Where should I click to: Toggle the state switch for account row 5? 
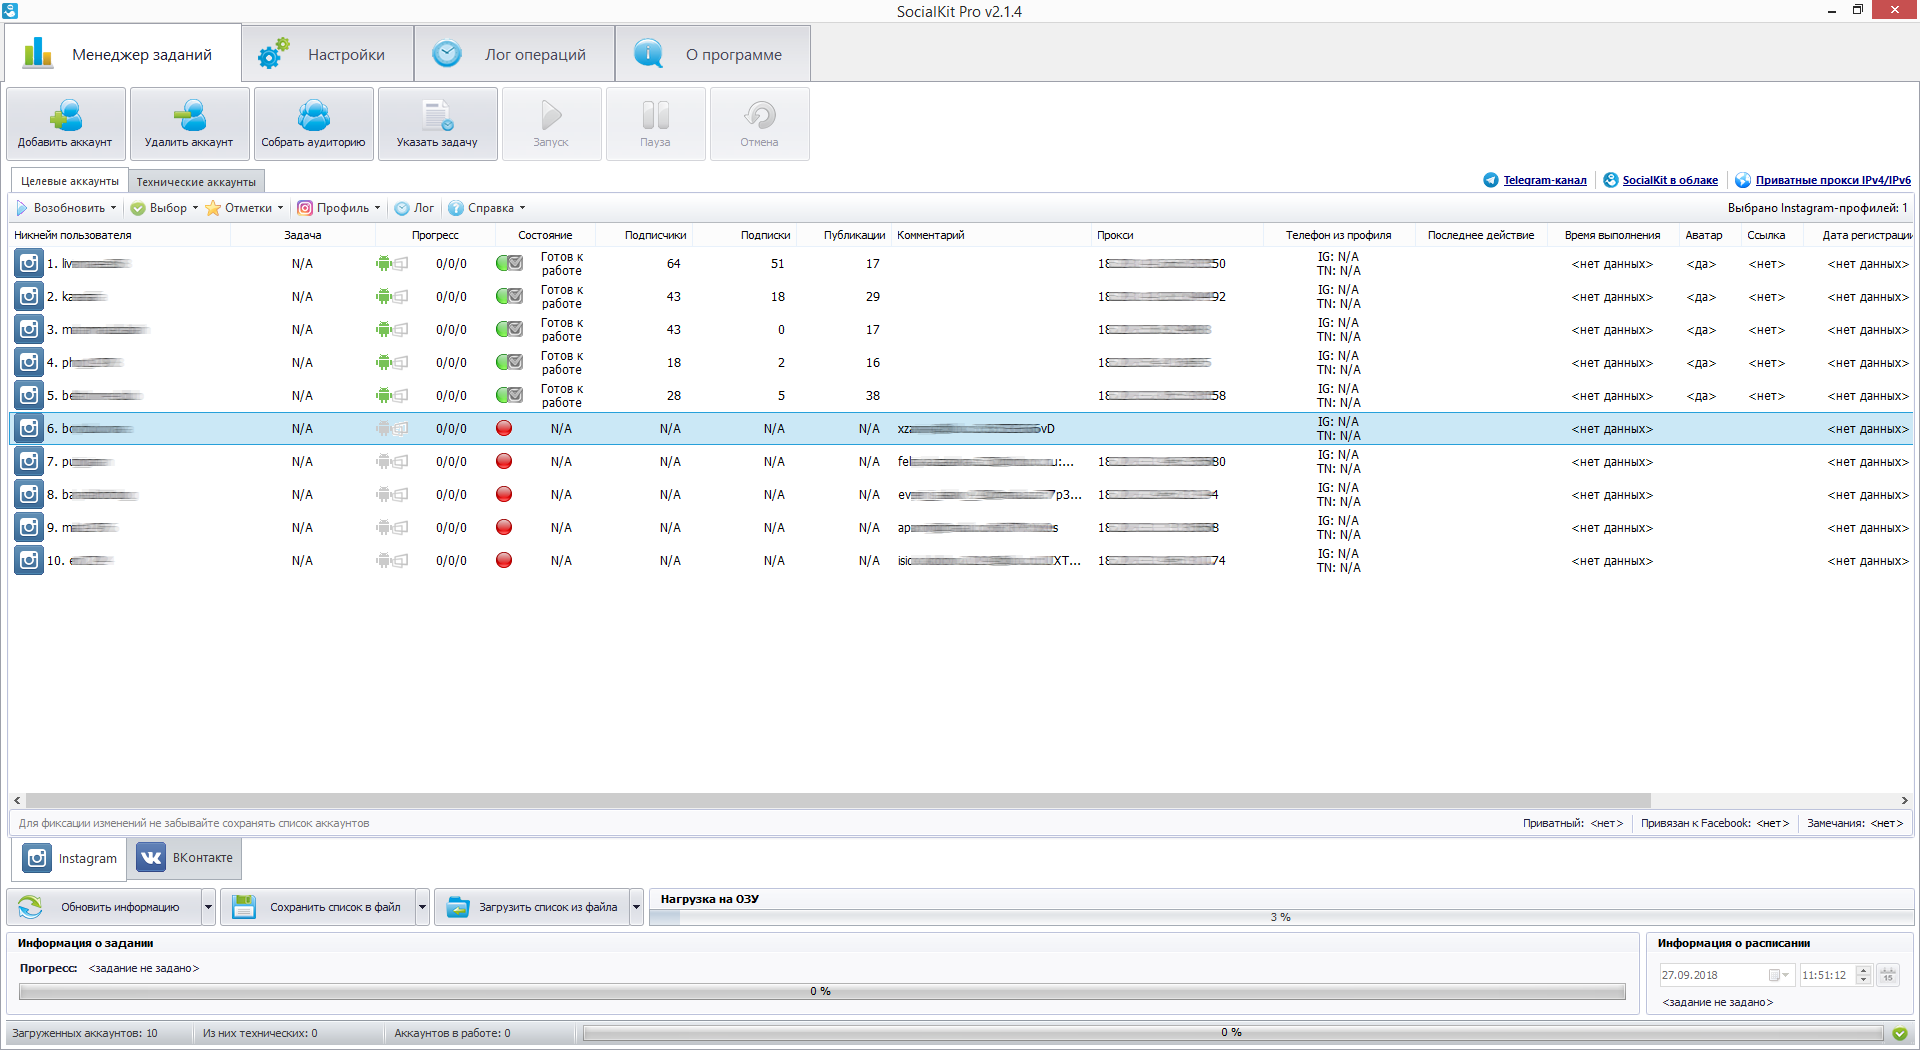tap(509, 395)
